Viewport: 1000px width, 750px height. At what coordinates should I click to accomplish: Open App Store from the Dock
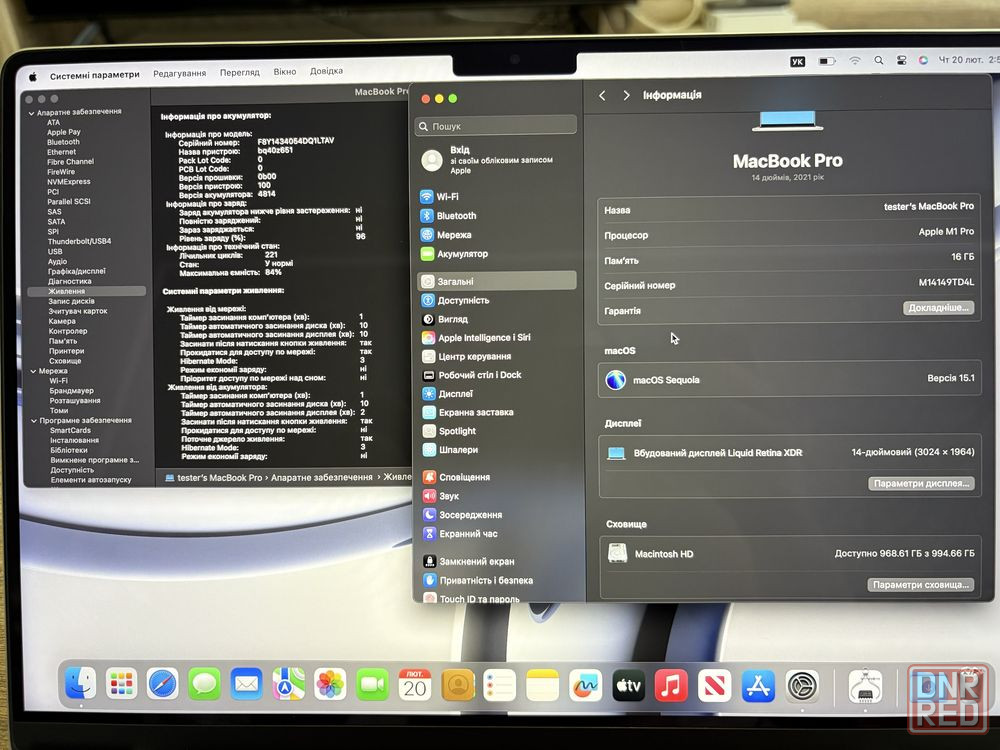758,686
